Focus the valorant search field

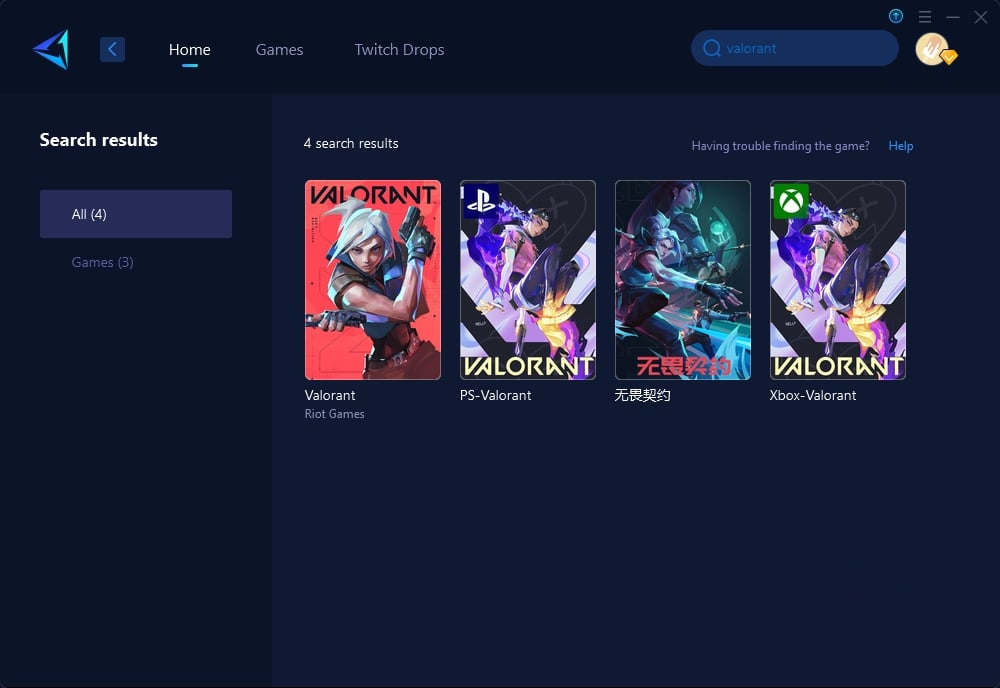[x=795, y=48]
